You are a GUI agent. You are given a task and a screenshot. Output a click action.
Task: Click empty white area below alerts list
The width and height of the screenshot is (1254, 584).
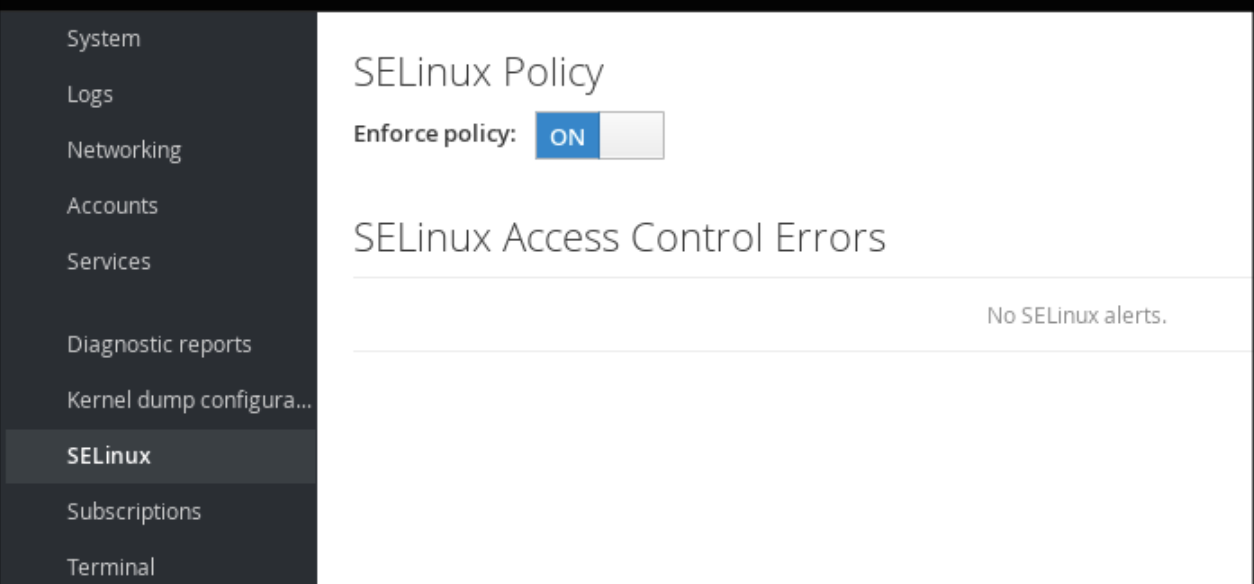(780, 470)
